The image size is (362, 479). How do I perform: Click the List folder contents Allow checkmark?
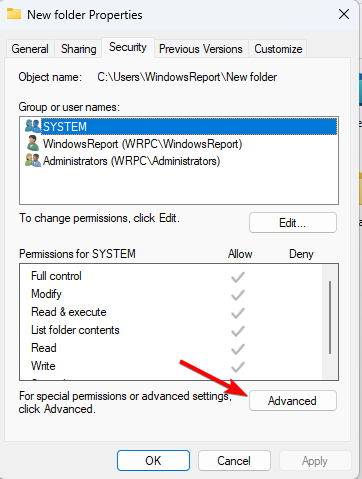tap(238, 331)
